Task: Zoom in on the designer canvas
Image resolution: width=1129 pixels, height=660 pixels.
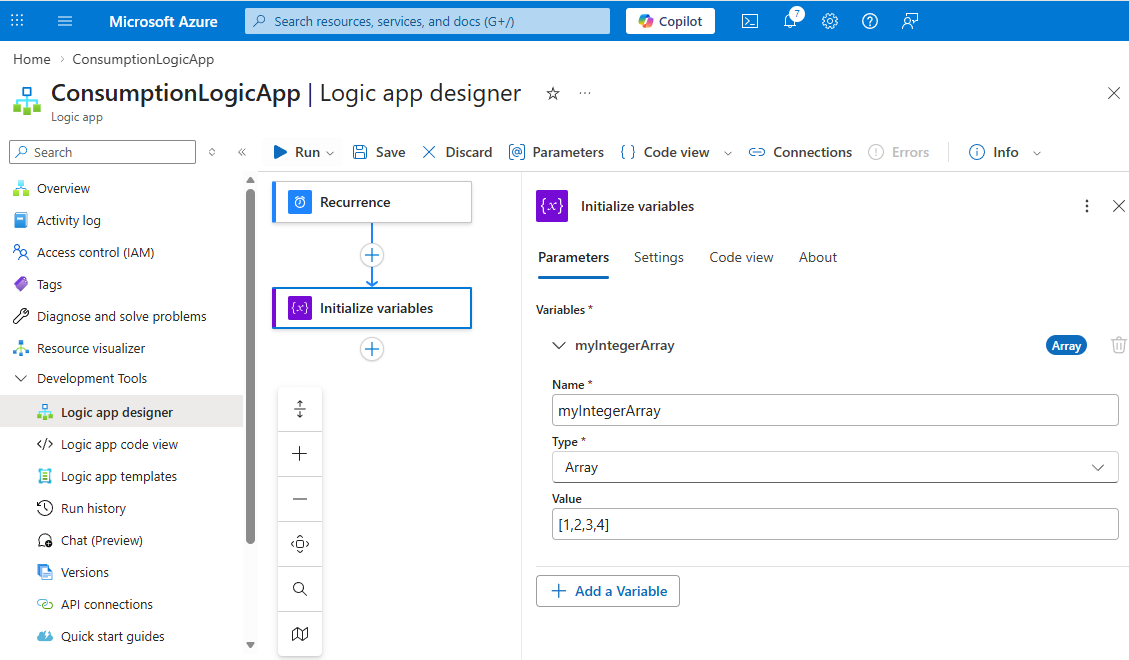Action: [x=300, y=453]
